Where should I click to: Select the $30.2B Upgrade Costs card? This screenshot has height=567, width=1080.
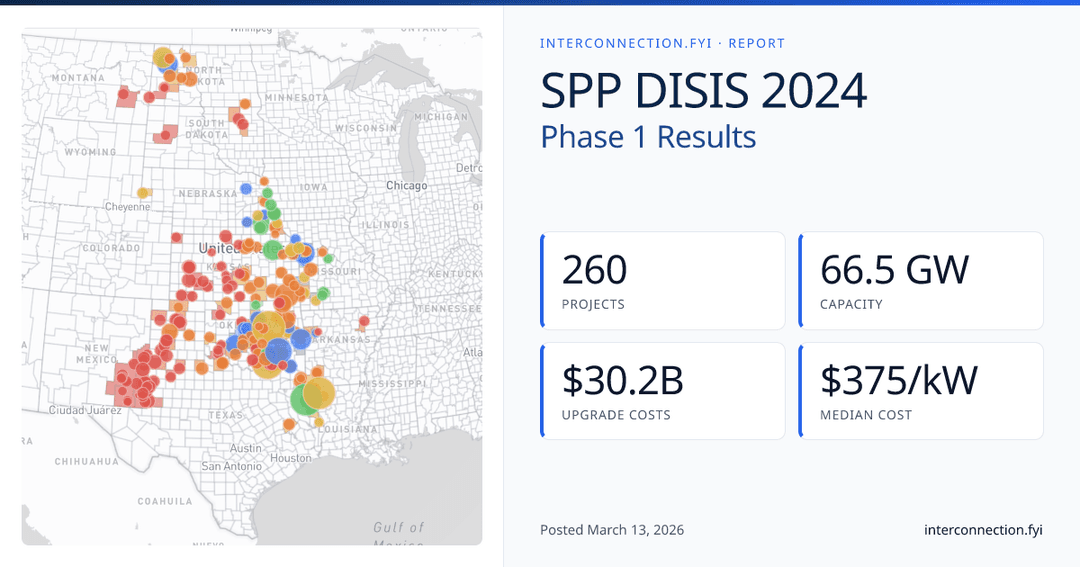[663, 391]
